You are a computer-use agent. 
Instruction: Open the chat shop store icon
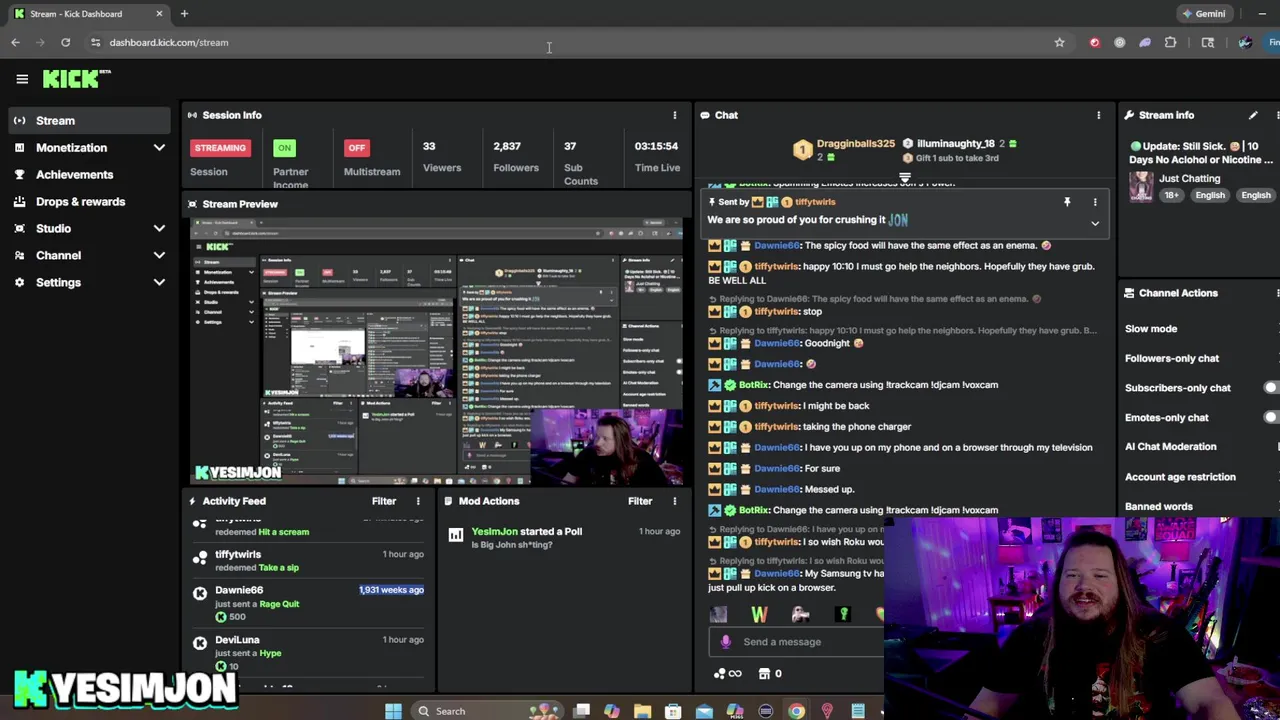pos(764,674)
